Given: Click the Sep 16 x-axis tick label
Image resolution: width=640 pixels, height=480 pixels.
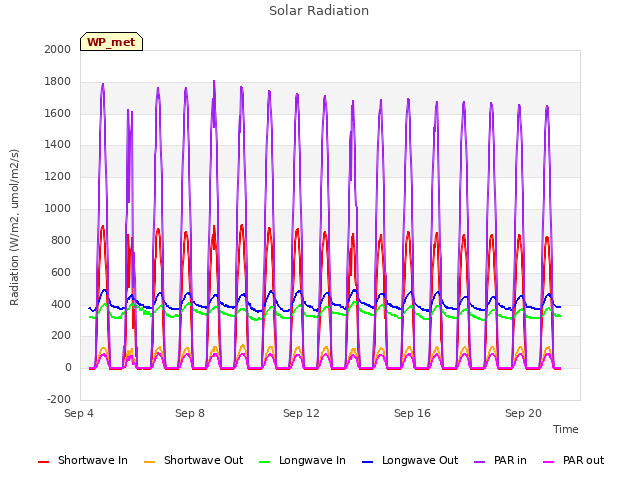Looking at the screenshot, I should (412, 413).
